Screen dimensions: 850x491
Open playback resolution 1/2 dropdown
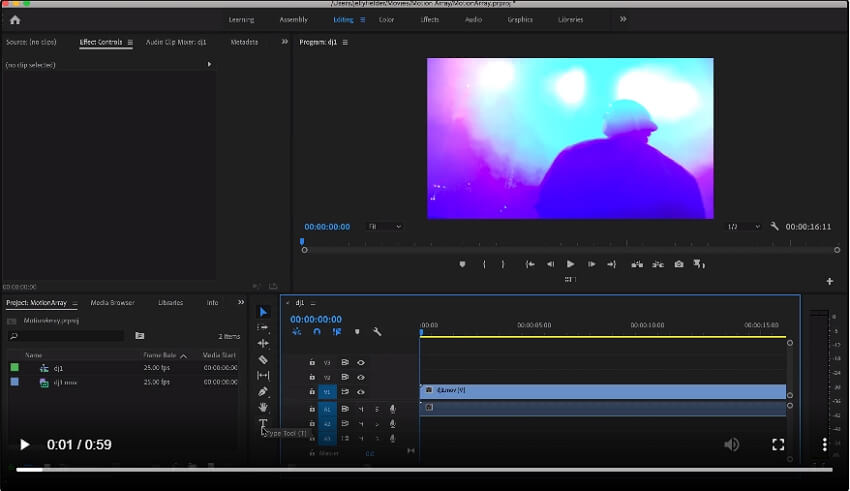[743, 227]
